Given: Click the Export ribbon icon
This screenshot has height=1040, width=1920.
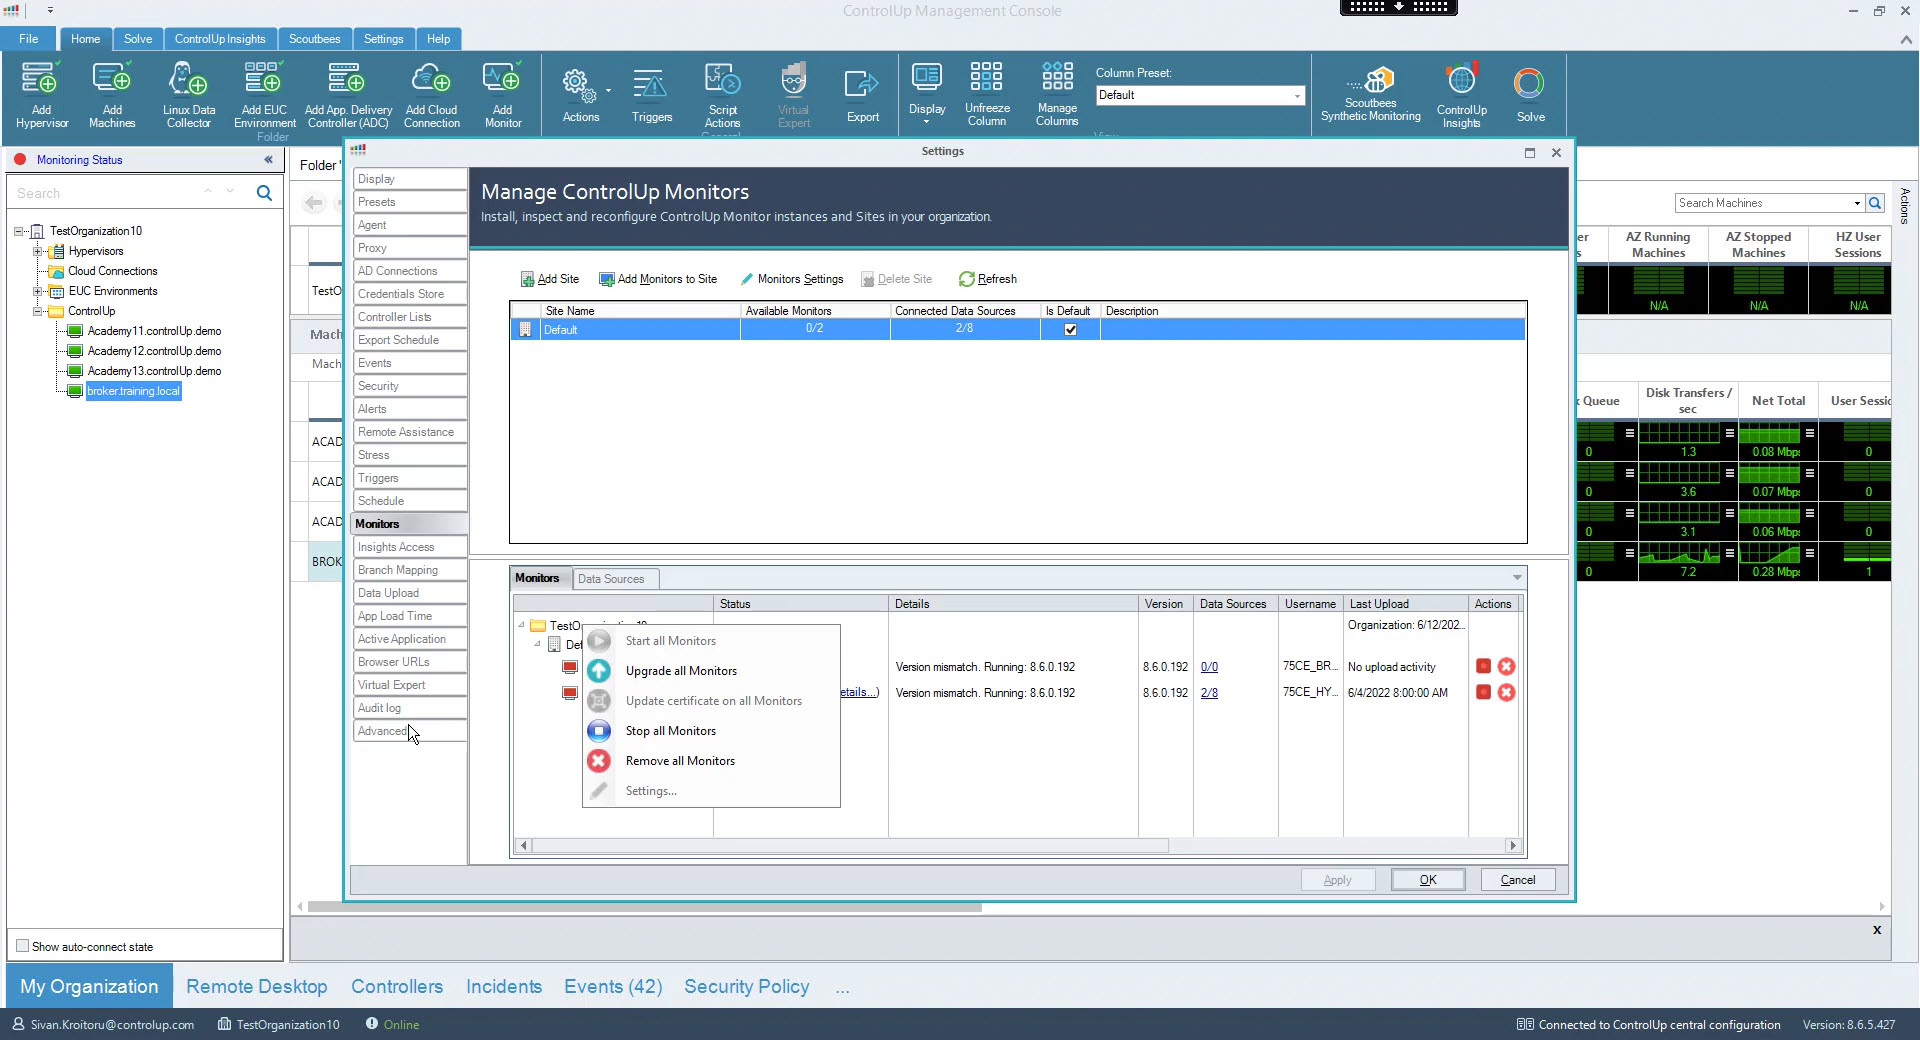Looking at the screenshot, I should click(862, 95).
